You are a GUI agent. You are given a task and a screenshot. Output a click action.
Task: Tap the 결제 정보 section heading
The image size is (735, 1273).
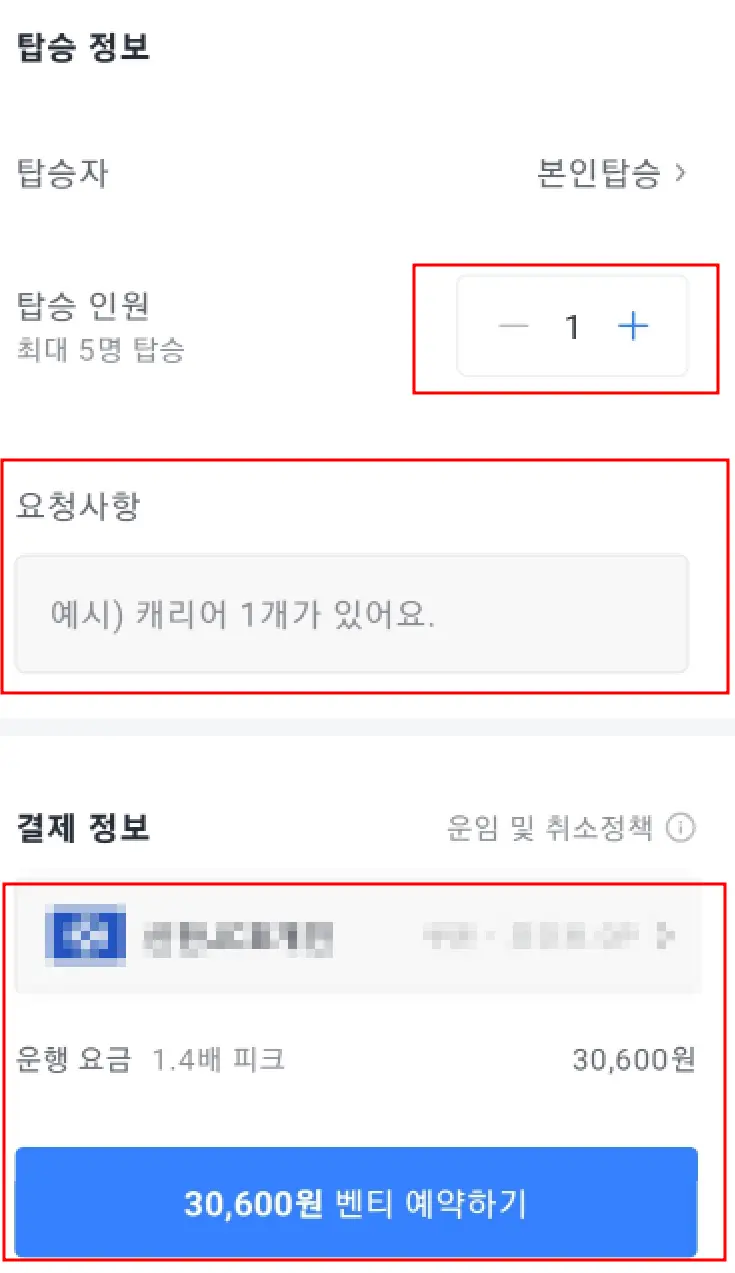83,827
